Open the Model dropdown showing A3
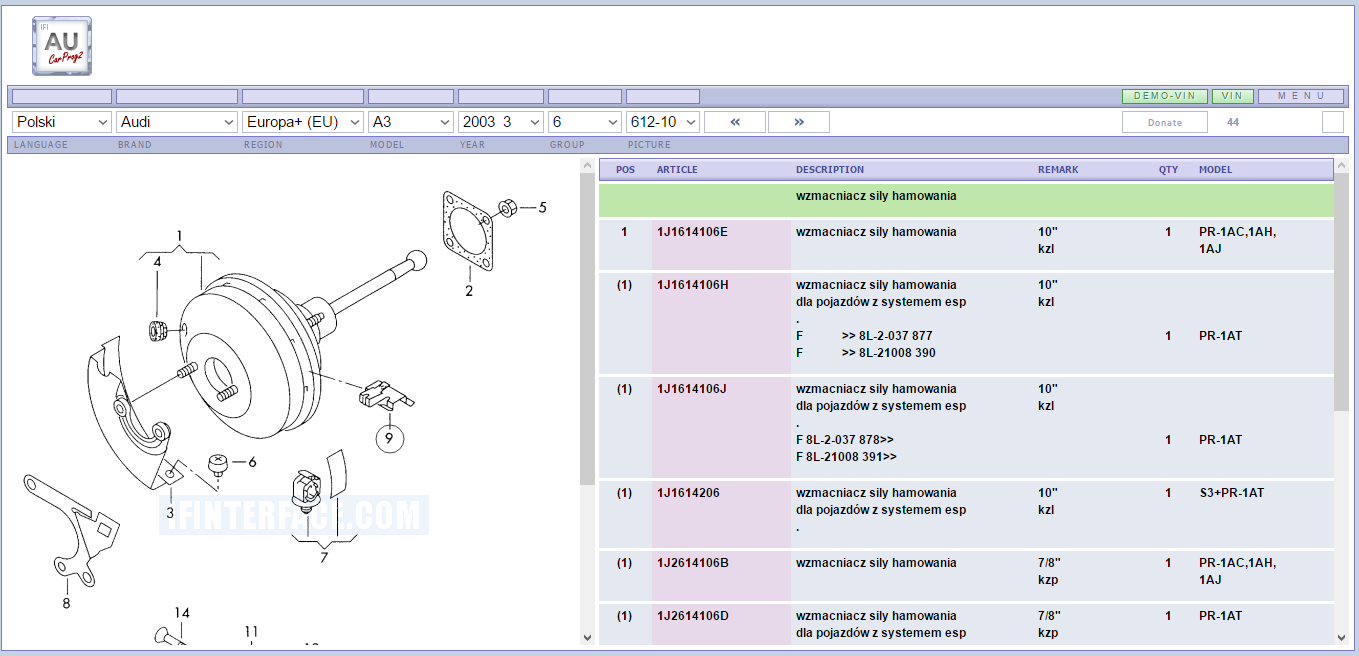The height and width of the screenshot is (656, 1359). pos(411,122)
